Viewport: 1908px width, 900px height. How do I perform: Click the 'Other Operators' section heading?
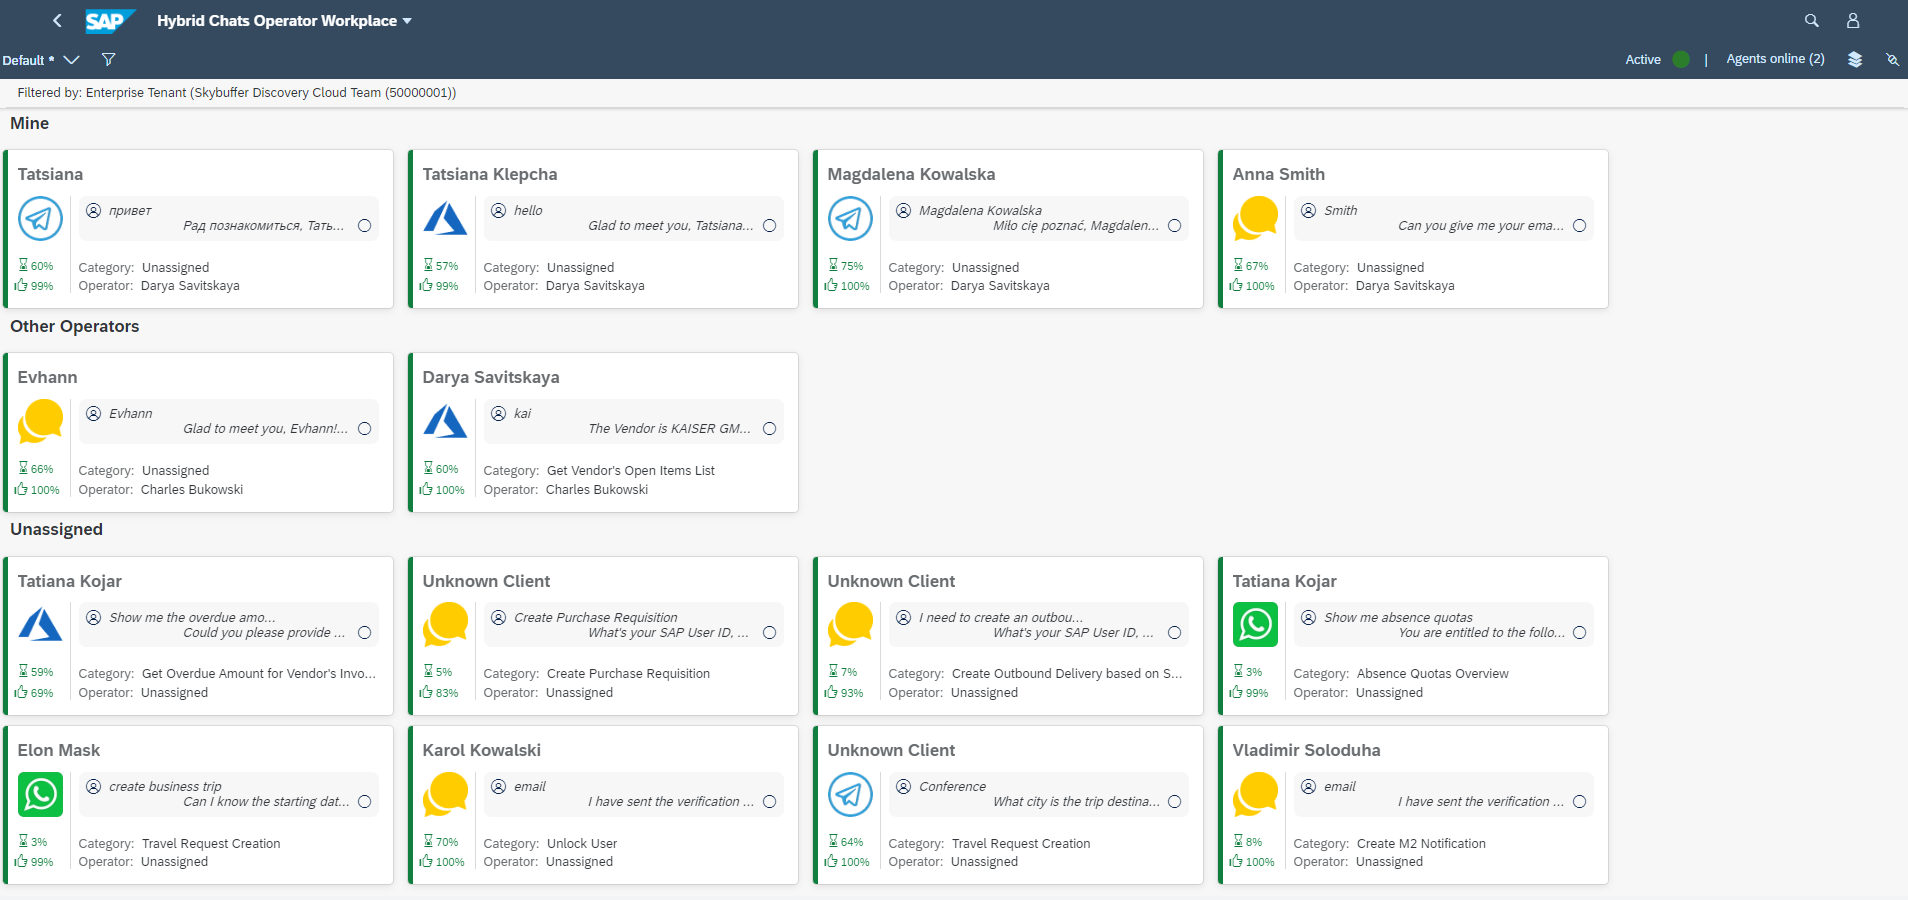(x=75, y=326)
